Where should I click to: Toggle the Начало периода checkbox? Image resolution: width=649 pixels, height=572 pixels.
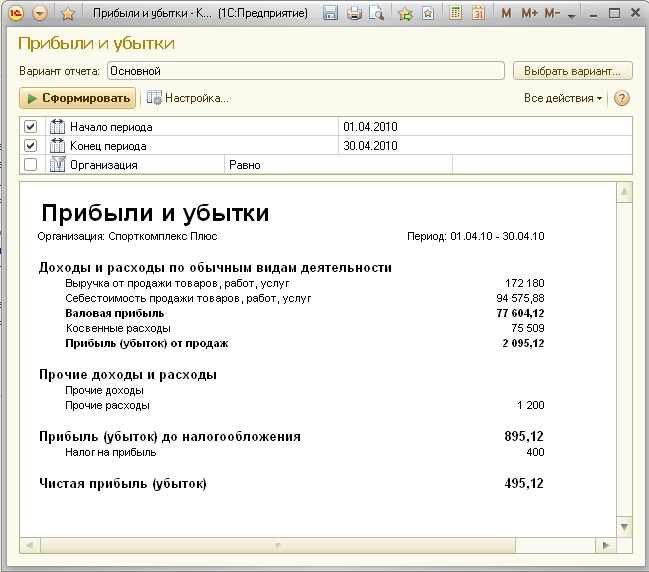click(x=30, y=126)
